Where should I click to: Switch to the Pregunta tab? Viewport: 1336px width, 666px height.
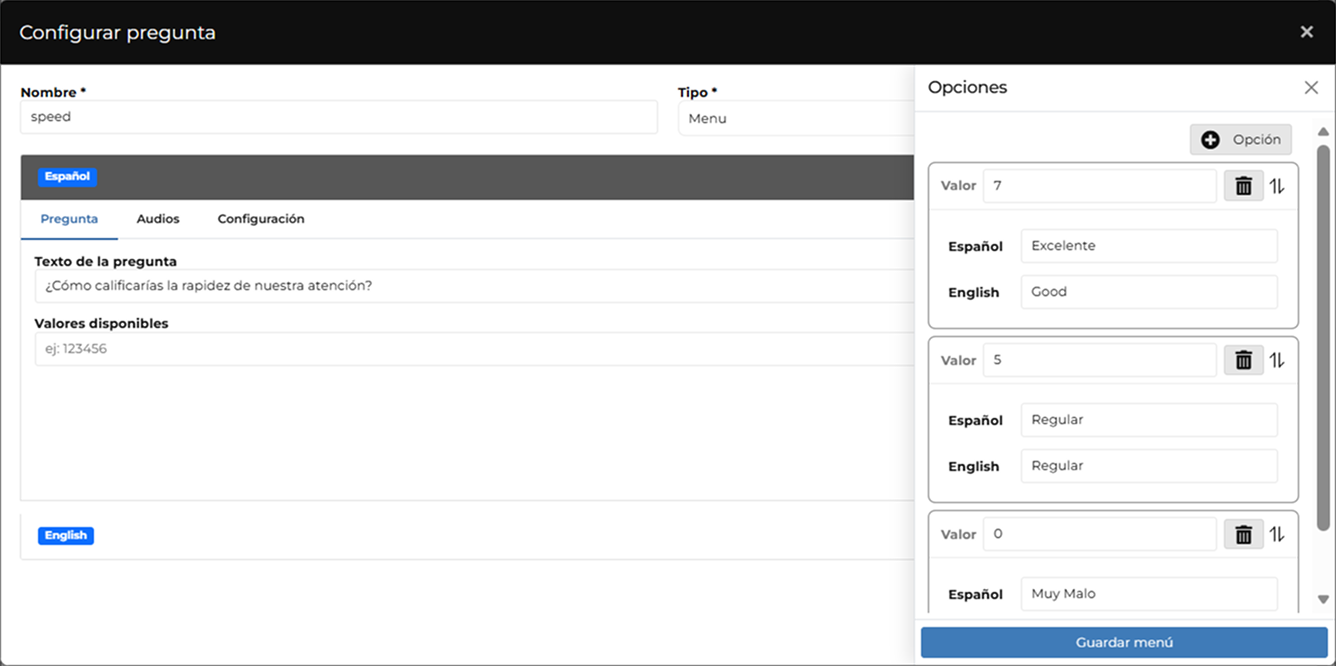click(x=69, y=219)
